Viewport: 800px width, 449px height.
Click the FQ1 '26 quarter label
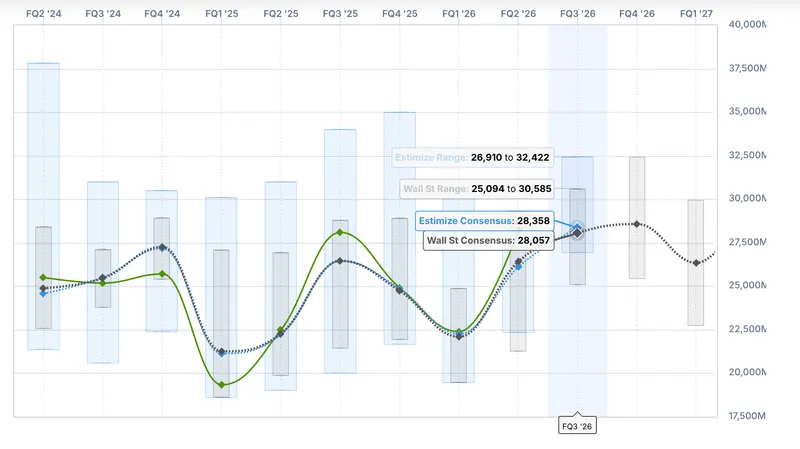[x=459, y=14]
